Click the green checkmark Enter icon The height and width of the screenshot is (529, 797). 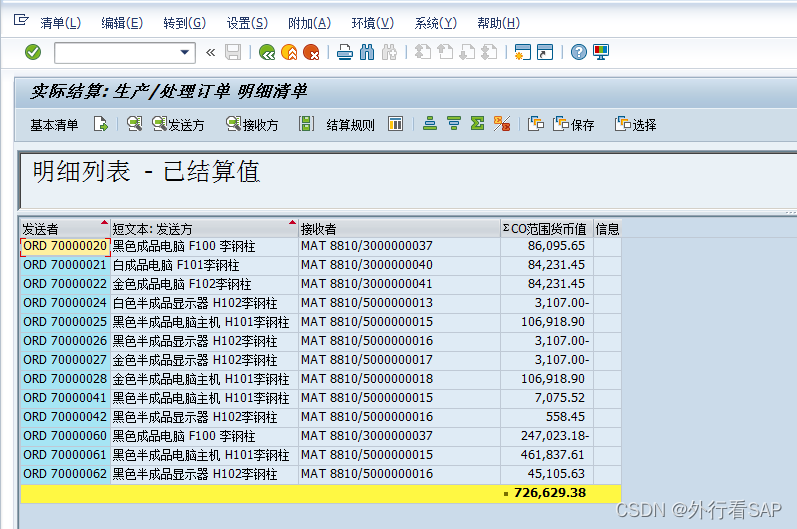(33, 52)
